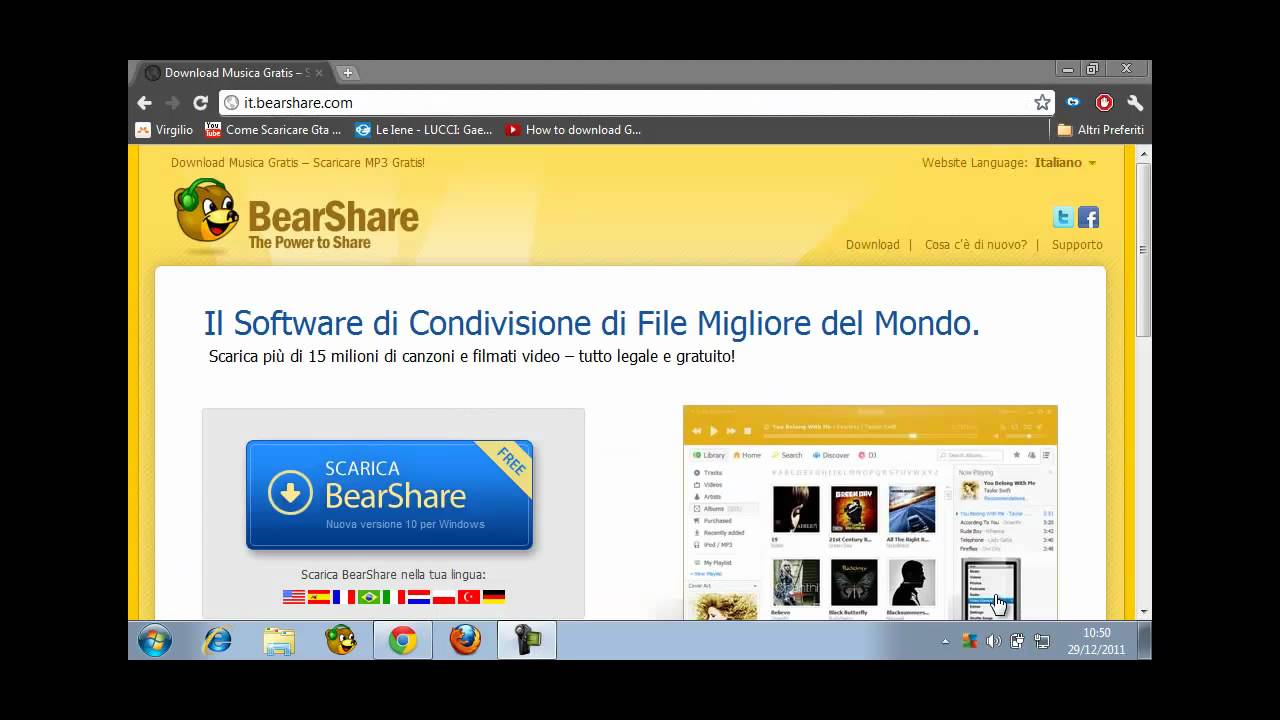Viewport: 1280px width, 720px height.
Task: Open the Supporto menu link
Action: (x=1077, y=244)
